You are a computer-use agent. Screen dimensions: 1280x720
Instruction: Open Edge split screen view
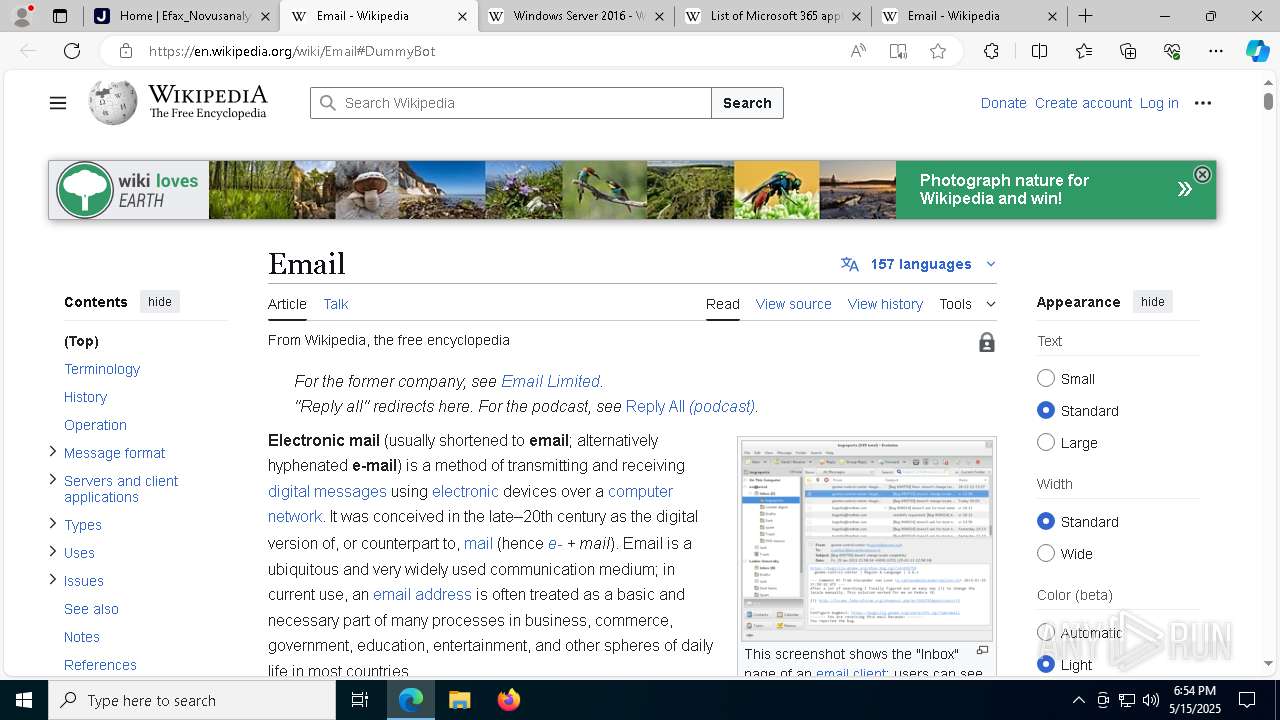point(1039,51)
